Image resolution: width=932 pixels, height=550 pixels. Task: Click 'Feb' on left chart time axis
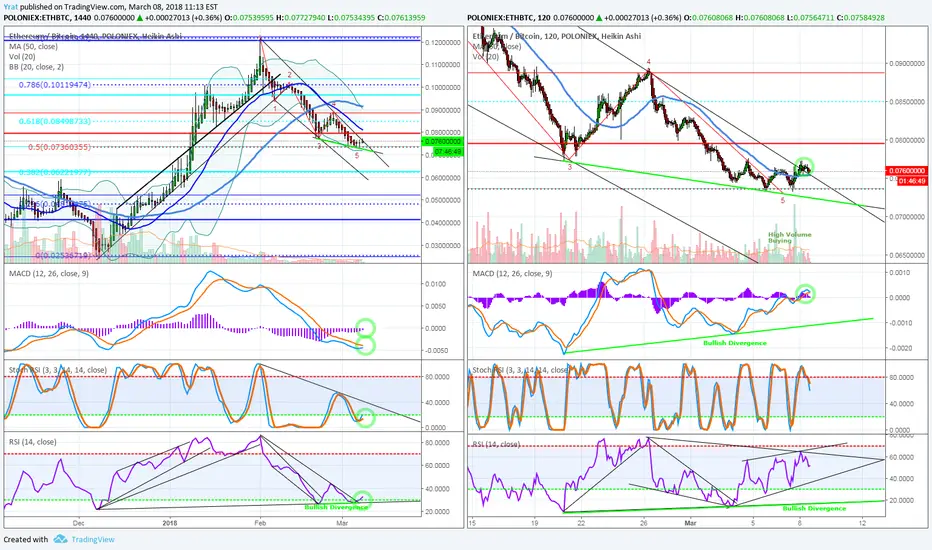tap(260, 523)
